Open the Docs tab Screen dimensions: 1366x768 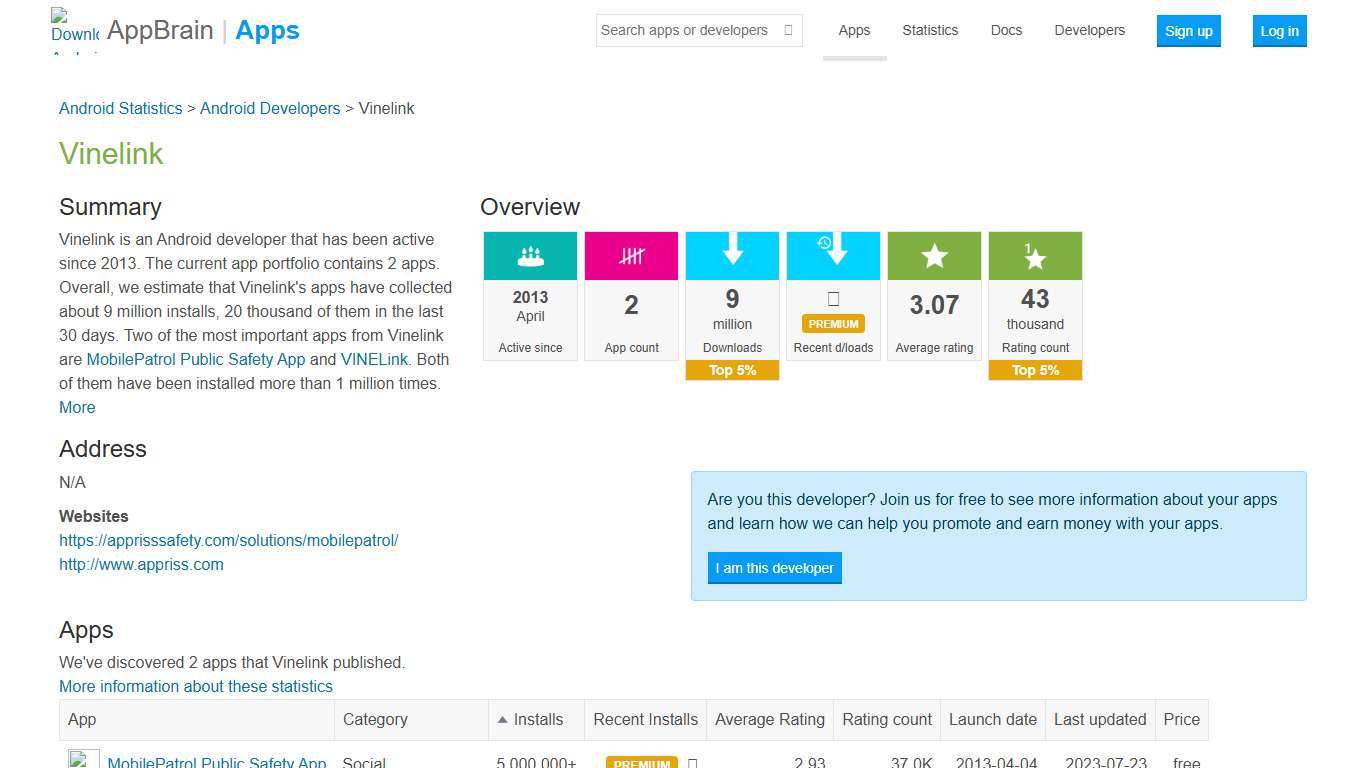1006,30
